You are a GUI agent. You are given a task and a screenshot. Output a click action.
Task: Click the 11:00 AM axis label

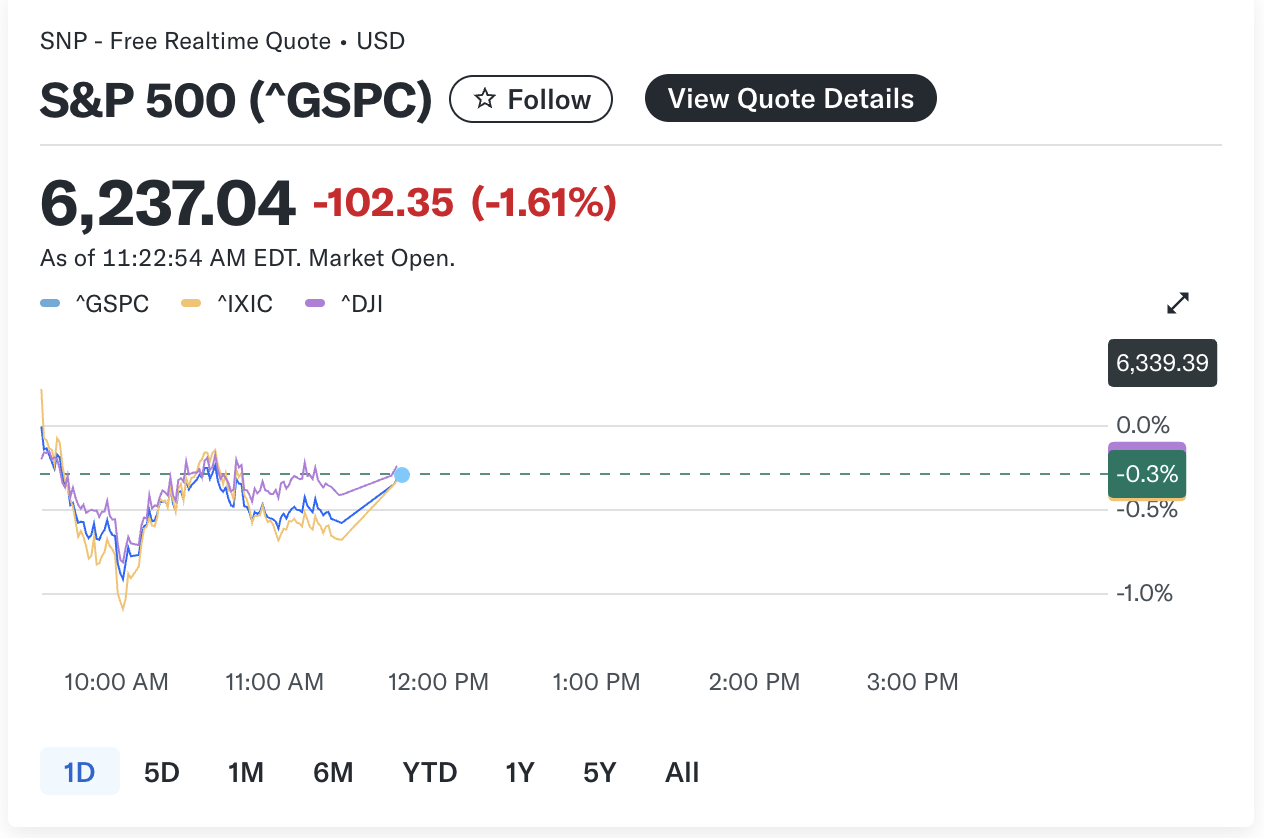(274, 681)
